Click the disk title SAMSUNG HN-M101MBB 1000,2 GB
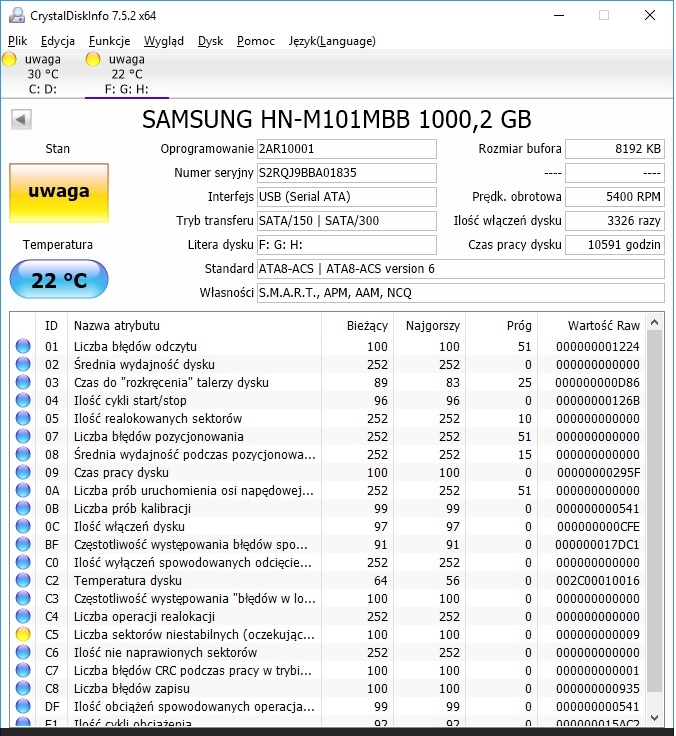This screenshot has height=736, width=676. (337, 119)
